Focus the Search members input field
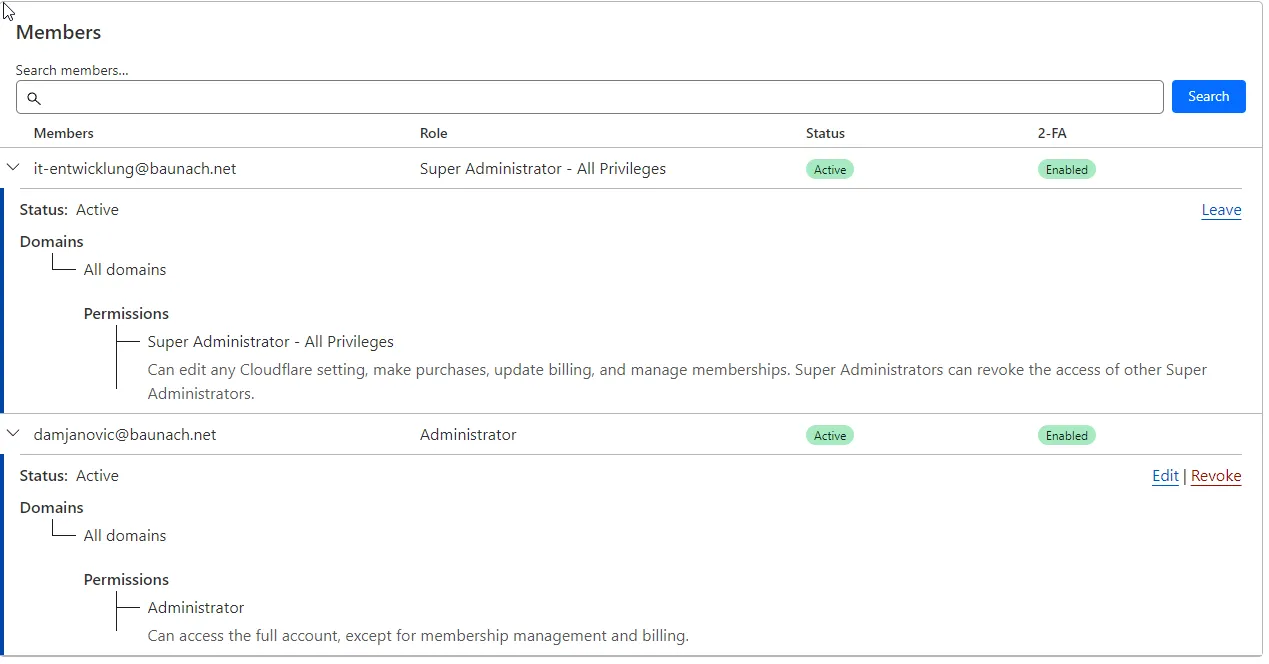The width and height of the screenshot is (1269, 664). pos(600,98)
